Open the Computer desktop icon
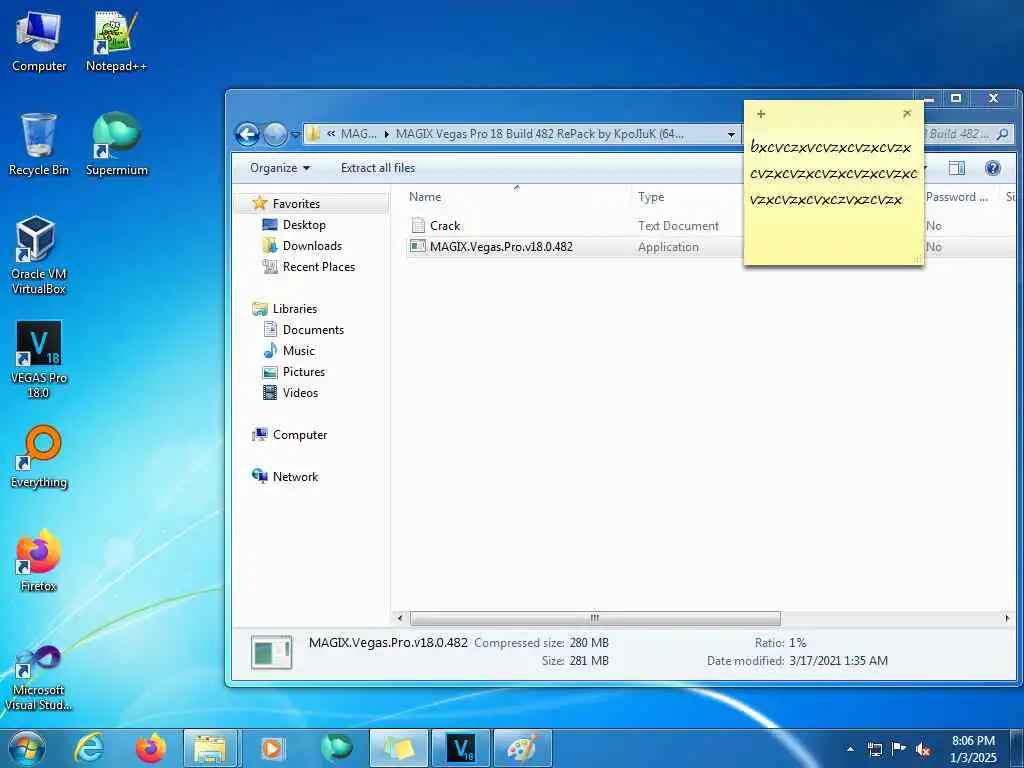 tap(39, 41)
